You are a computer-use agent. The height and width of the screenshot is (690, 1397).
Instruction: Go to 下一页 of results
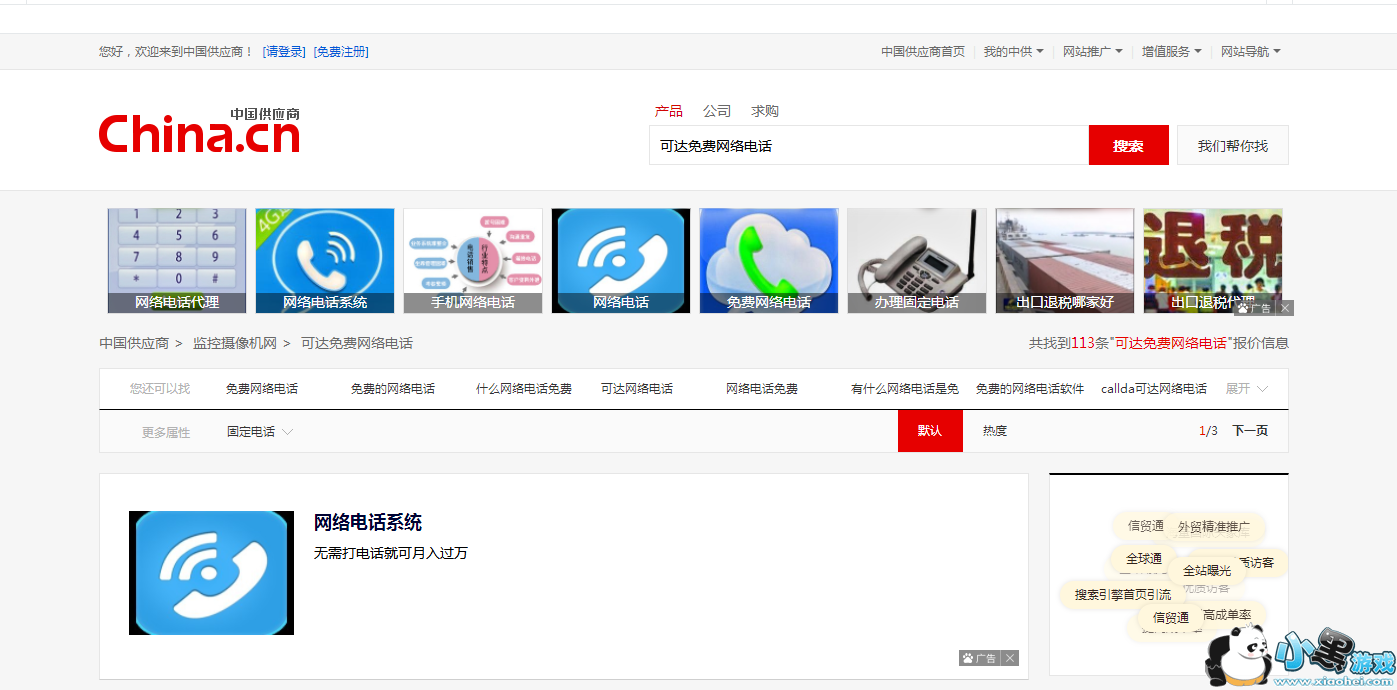coord(1250,431)
